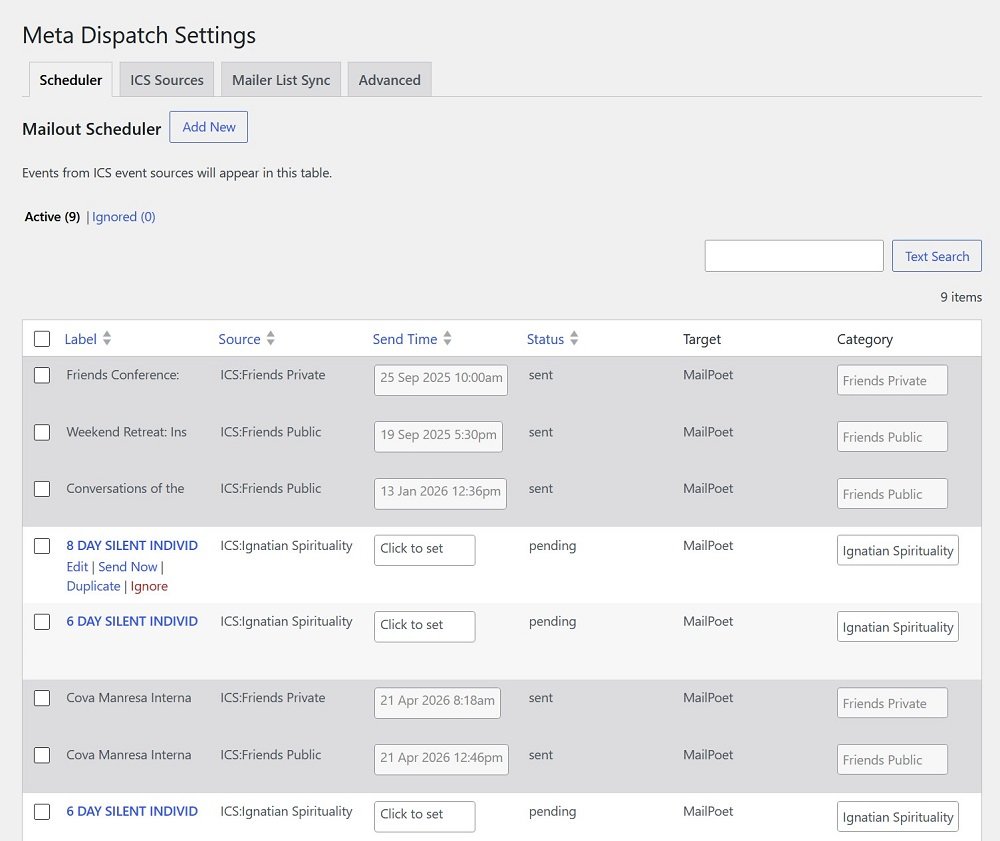This screenshot has width=1000, height=841.
Task: Click the Add New button
Action: (209, 127)
